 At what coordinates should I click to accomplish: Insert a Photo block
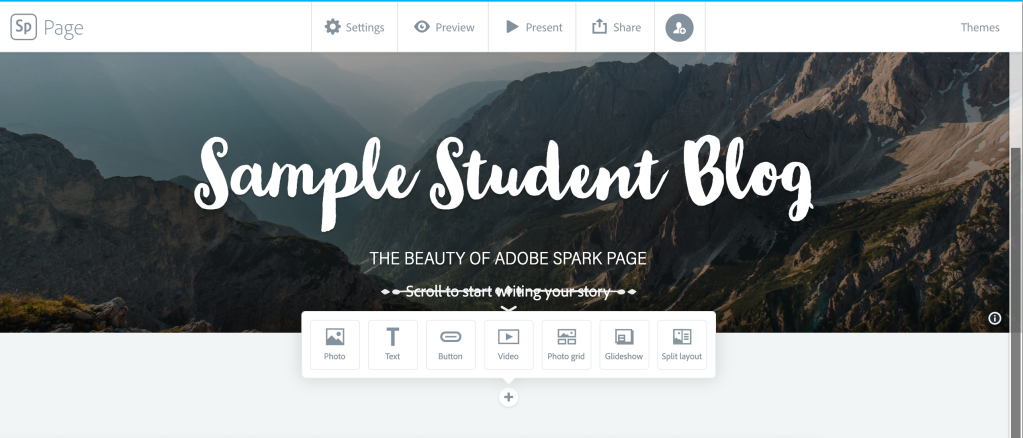coord(335,345)
